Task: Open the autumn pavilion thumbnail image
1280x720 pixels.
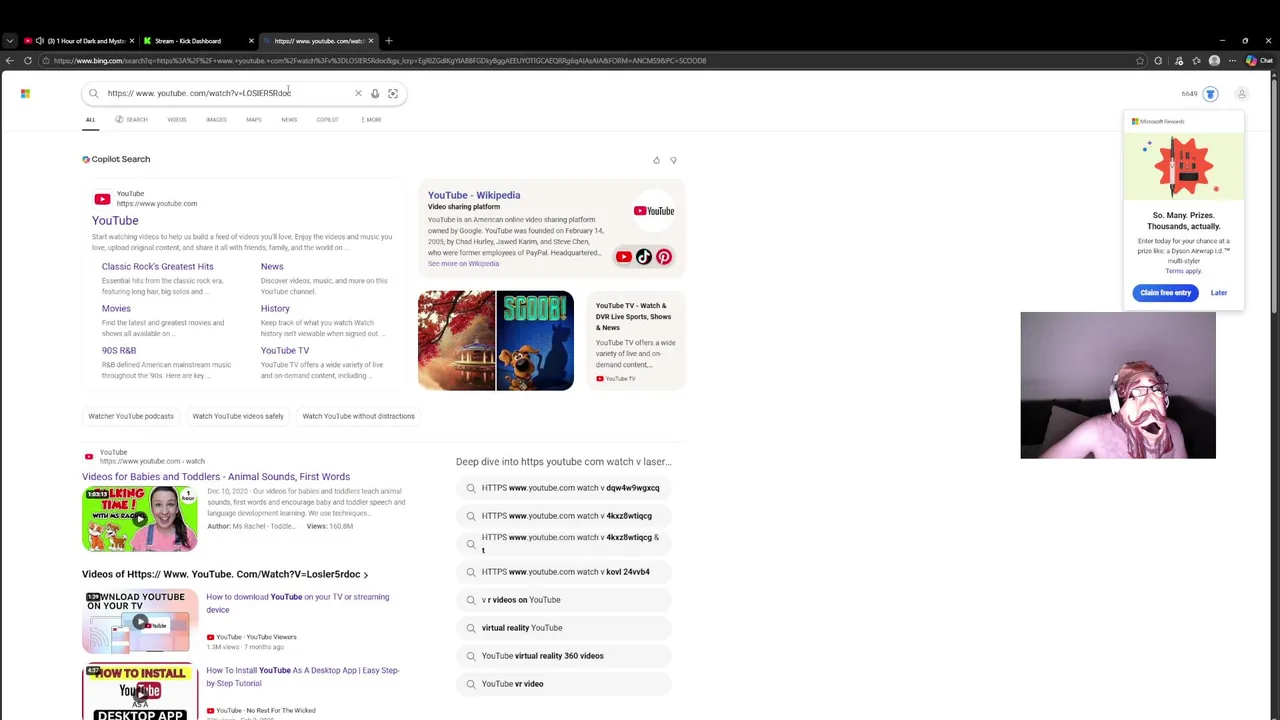Action: pyautogui.click(x=456, y=340)
